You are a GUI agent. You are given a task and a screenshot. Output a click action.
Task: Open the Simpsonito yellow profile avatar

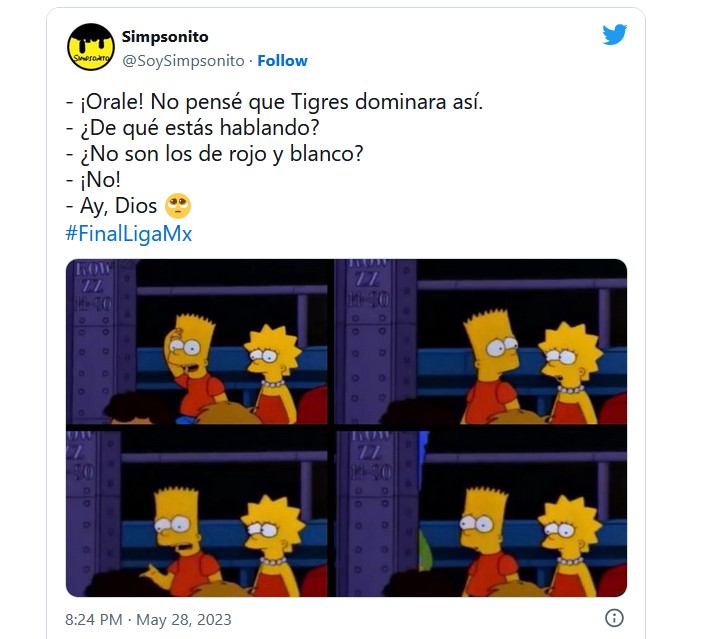(91, 47)
